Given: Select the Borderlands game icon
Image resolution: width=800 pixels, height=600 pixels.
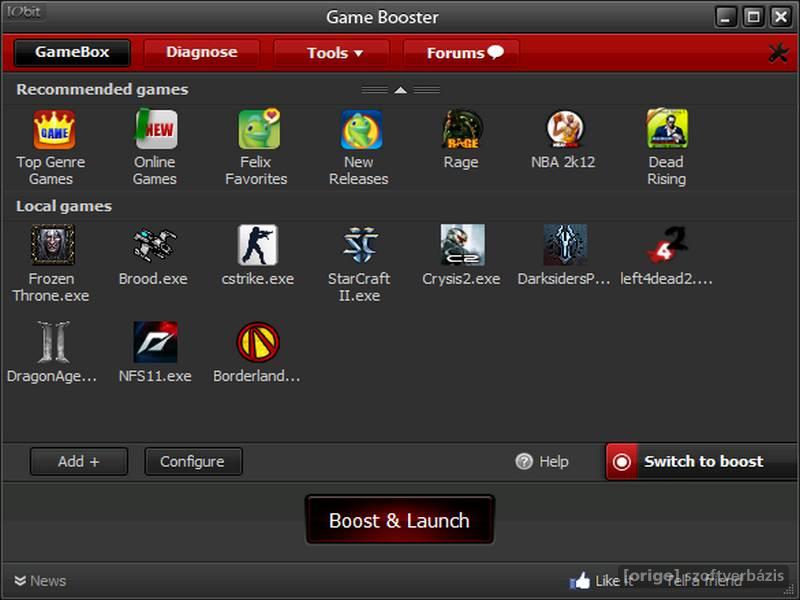Looking at the screenshot, I should pos(258,342).
